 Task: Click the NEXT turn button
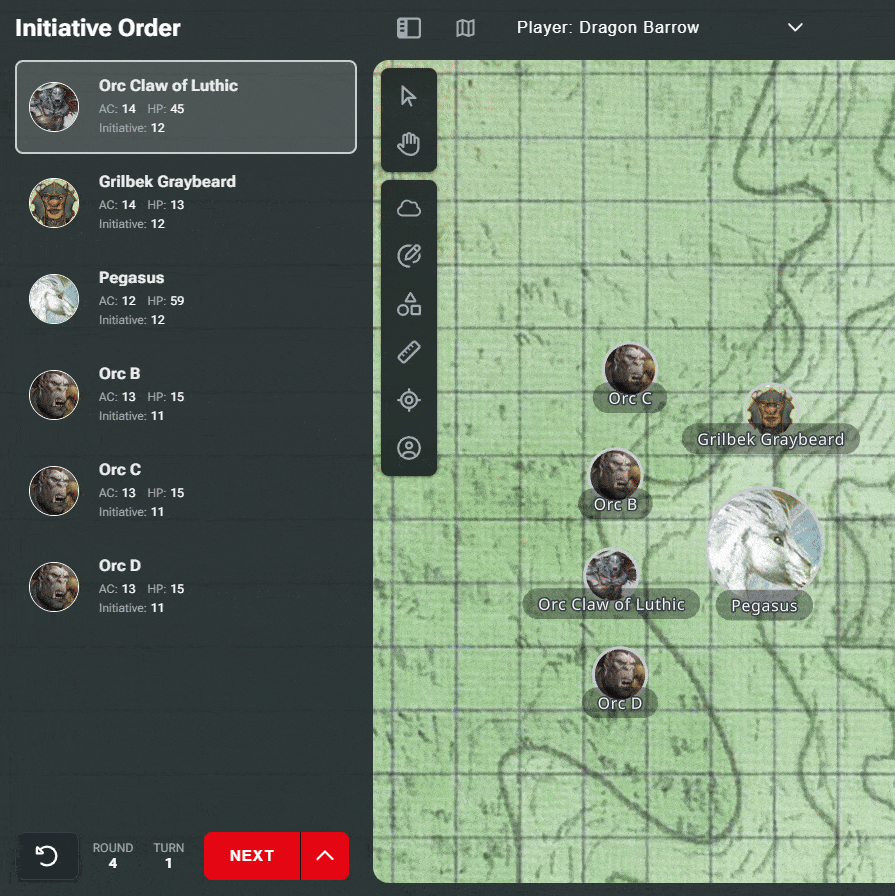click(252, 855)
